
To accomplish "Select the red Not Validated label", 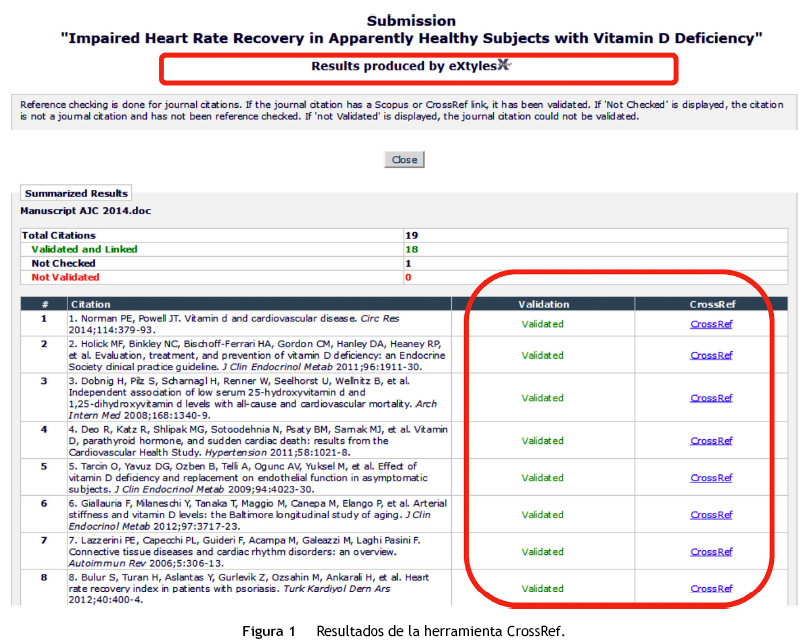I will [x=65, y=277].
